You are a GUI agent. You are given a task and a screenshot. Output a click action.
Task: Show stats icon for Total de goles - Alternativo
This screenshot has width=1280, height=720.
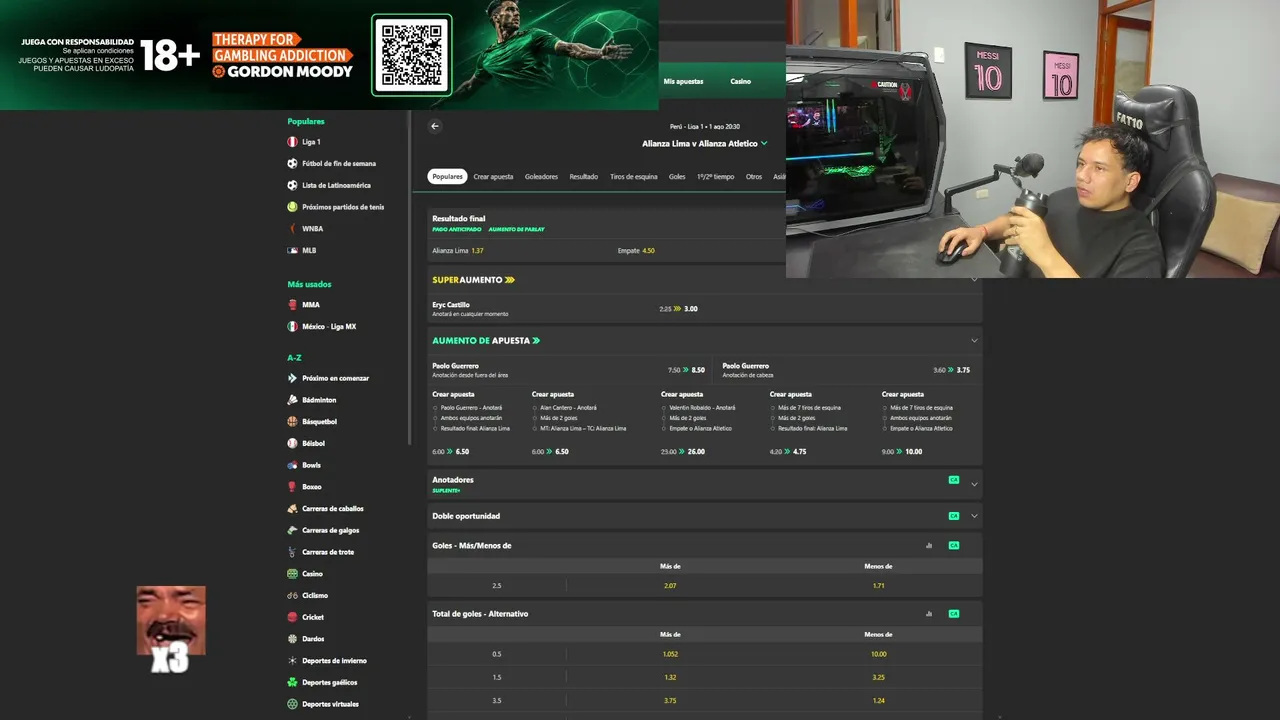tap(929, 613)
